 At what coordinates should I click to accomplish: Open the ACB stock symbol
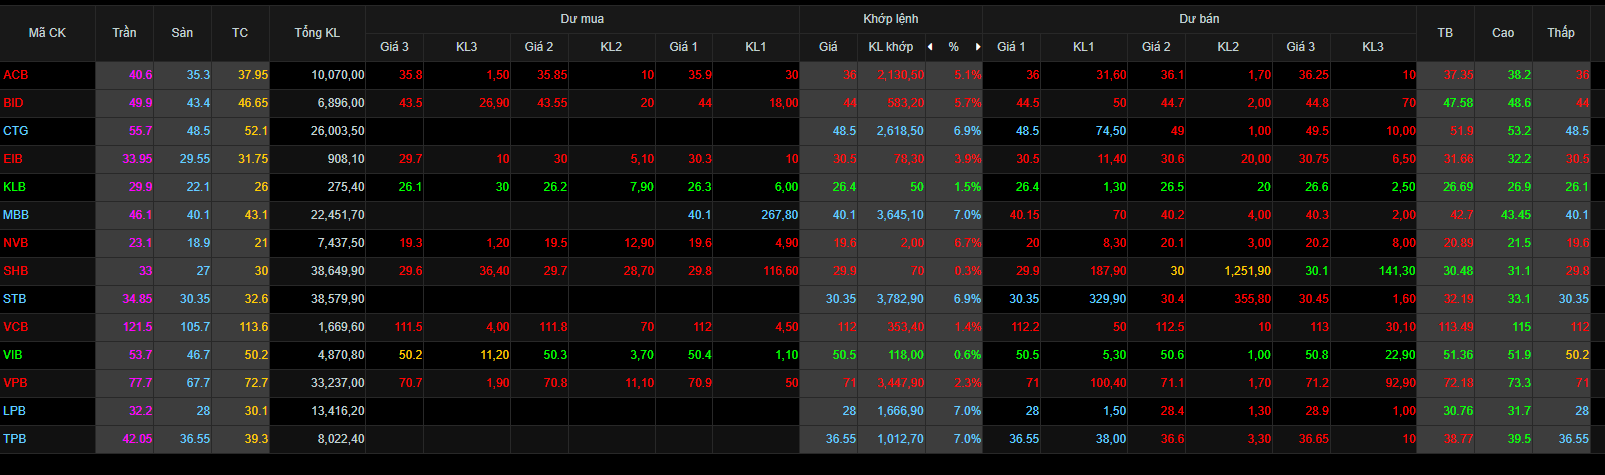pyautogui.click(x=16, y=75)
